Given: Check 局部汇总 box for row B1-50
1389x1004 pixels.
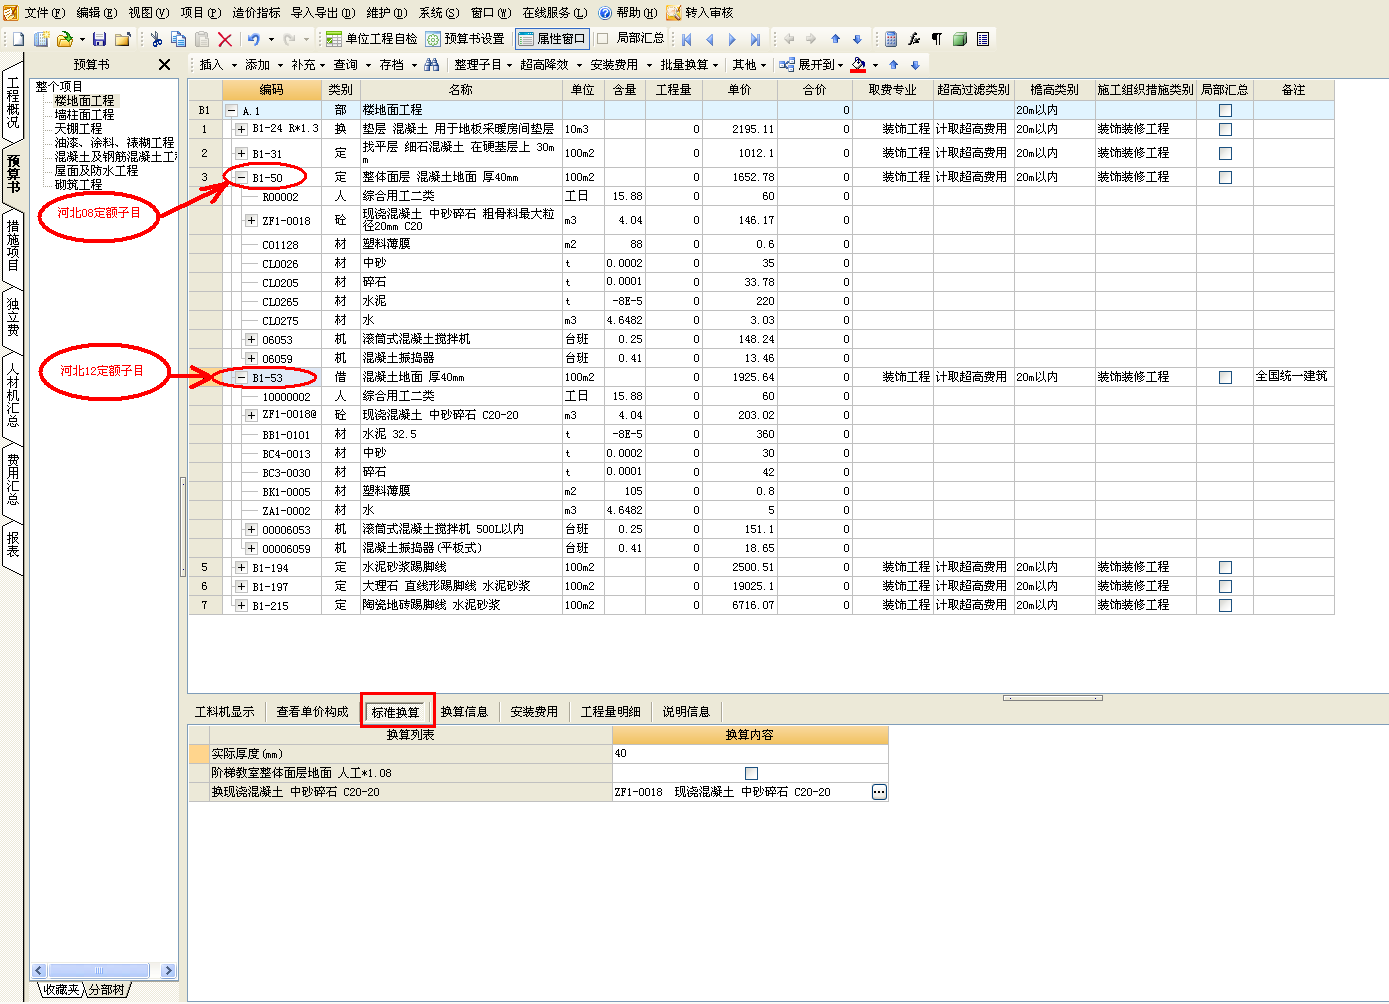Looking at the screenshot, I should click(x=1225, y=177).
